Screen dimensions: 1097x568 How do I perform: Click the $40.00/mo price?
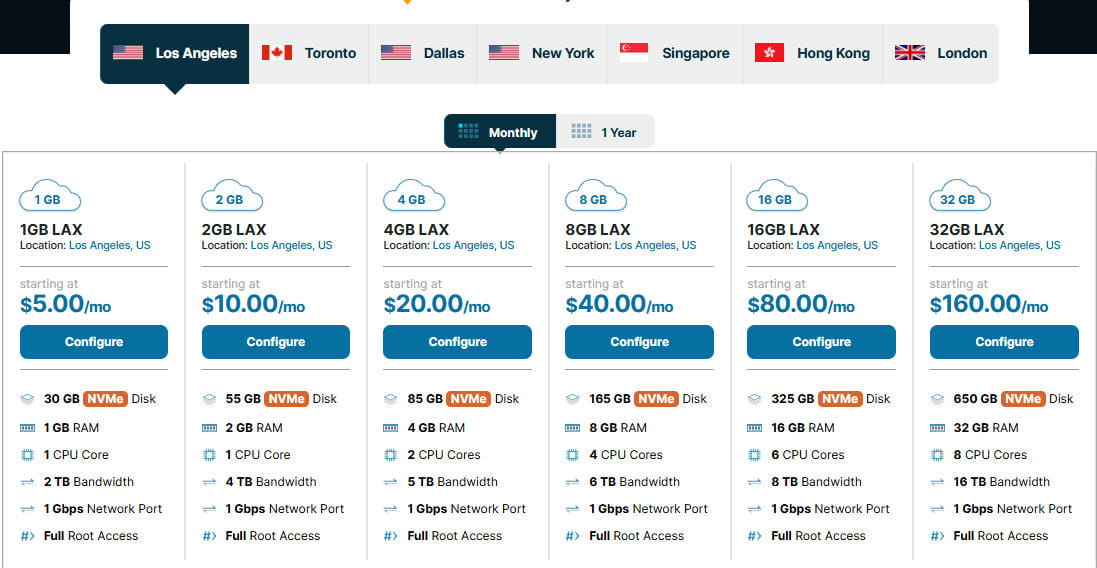(x=619, y=304)
